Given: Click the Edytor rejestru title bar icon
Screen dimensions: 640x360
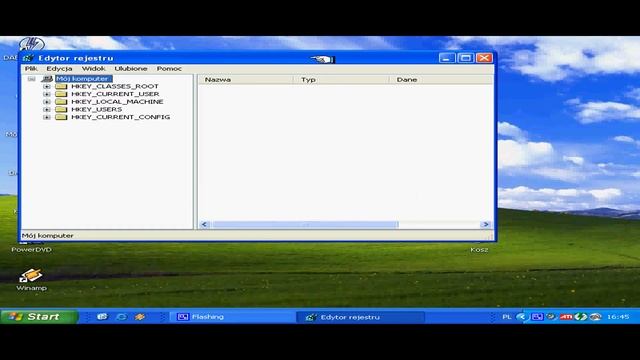Looking at the screenshot, I should (28, 58).
